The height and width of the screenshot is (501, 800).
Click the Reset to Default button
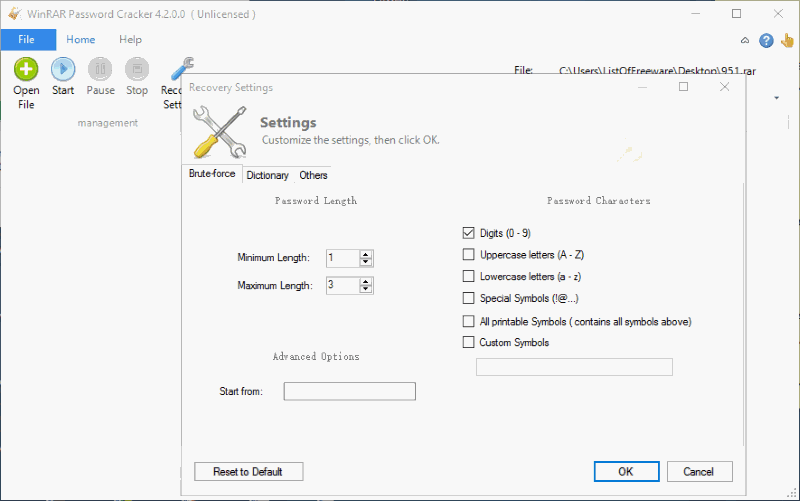(248, 471)
